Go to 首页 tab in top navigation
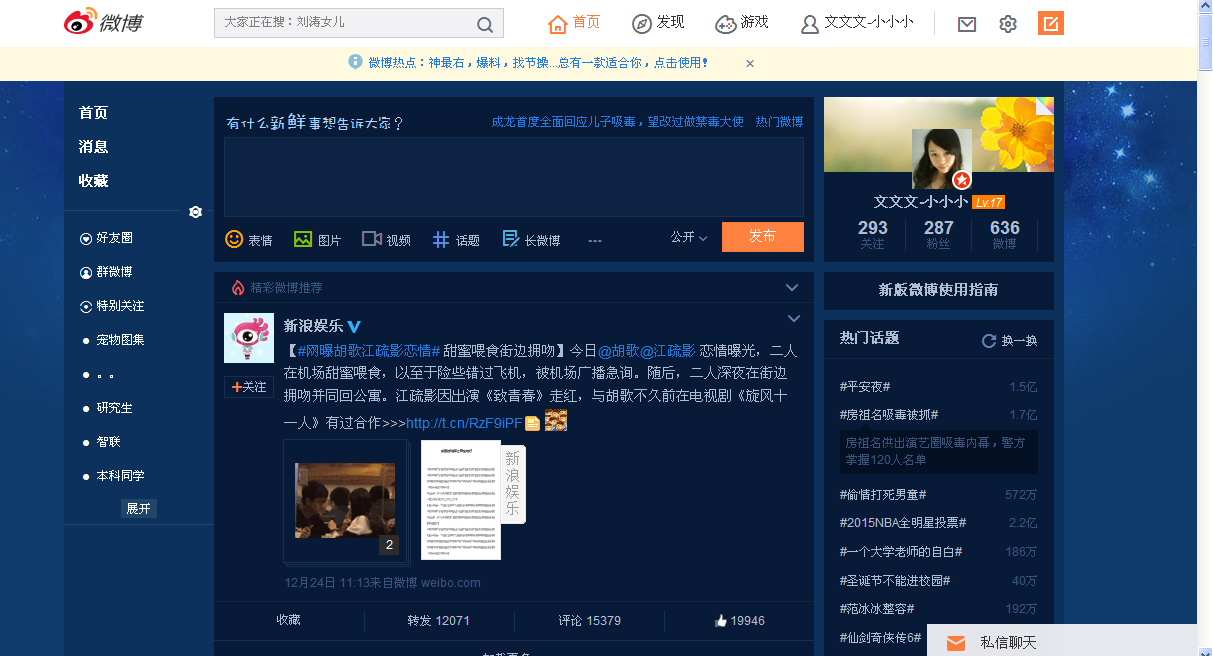Image resolution: width=1213 pixels, height=656 pixels. pyautogui.click(x=575, y=23)
